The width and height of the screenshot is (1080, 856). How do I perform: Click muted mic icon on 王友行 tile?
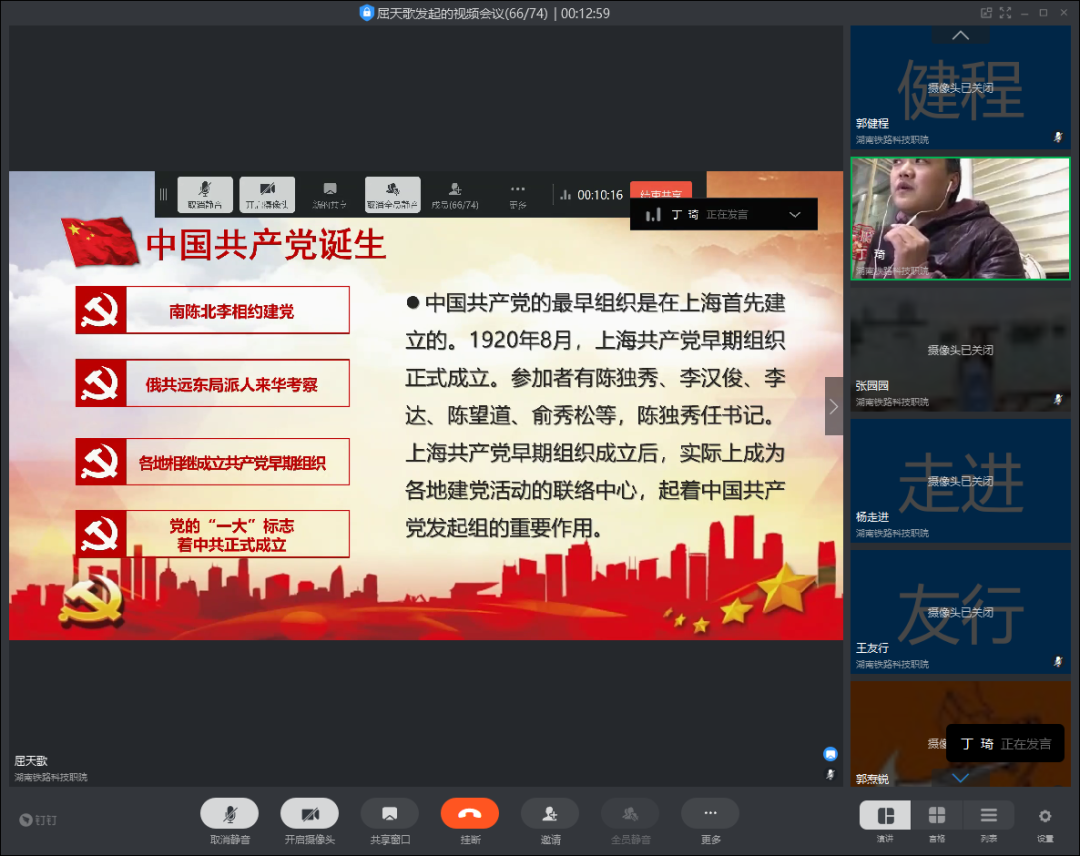tap(1058, 661)
